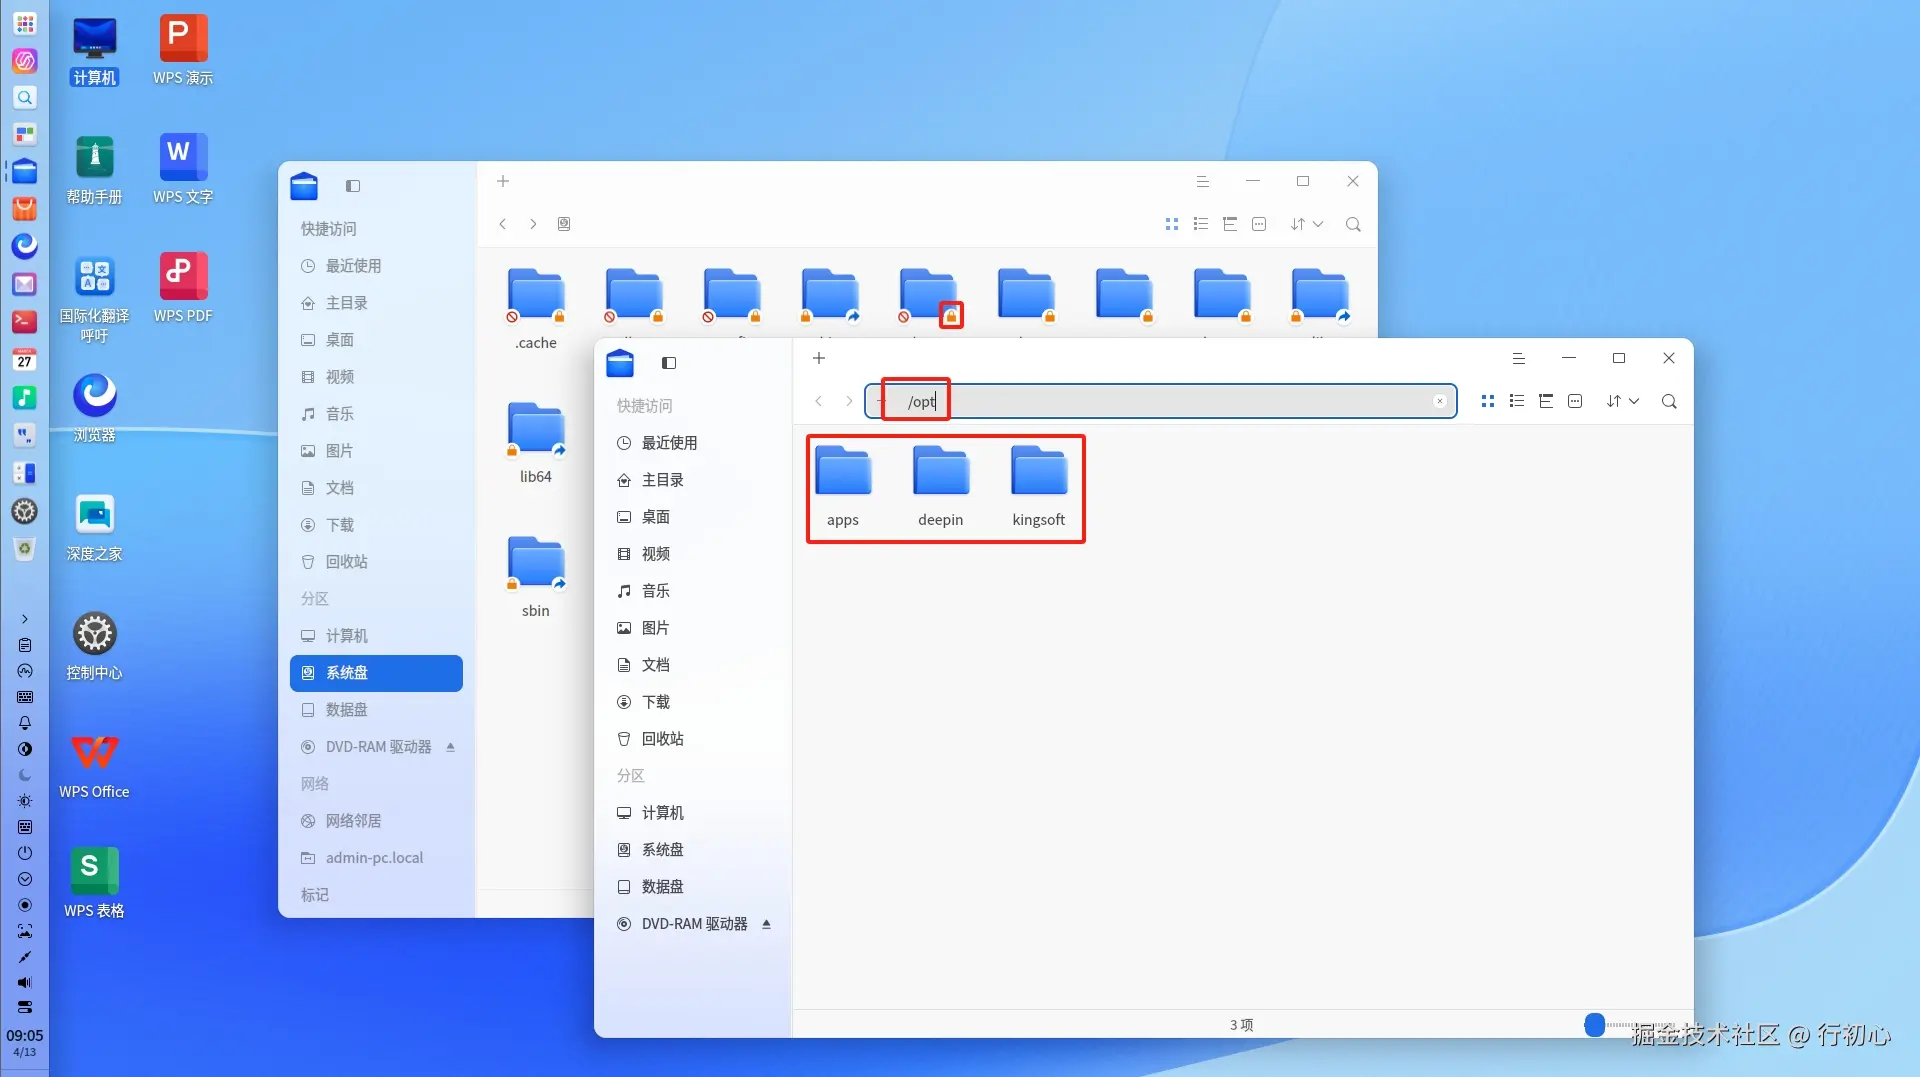Image resolution: width=1920 pixels, height=1077 pixels.
Task: Open view options in front window toolbar
Action: (x=1575, y=401)
